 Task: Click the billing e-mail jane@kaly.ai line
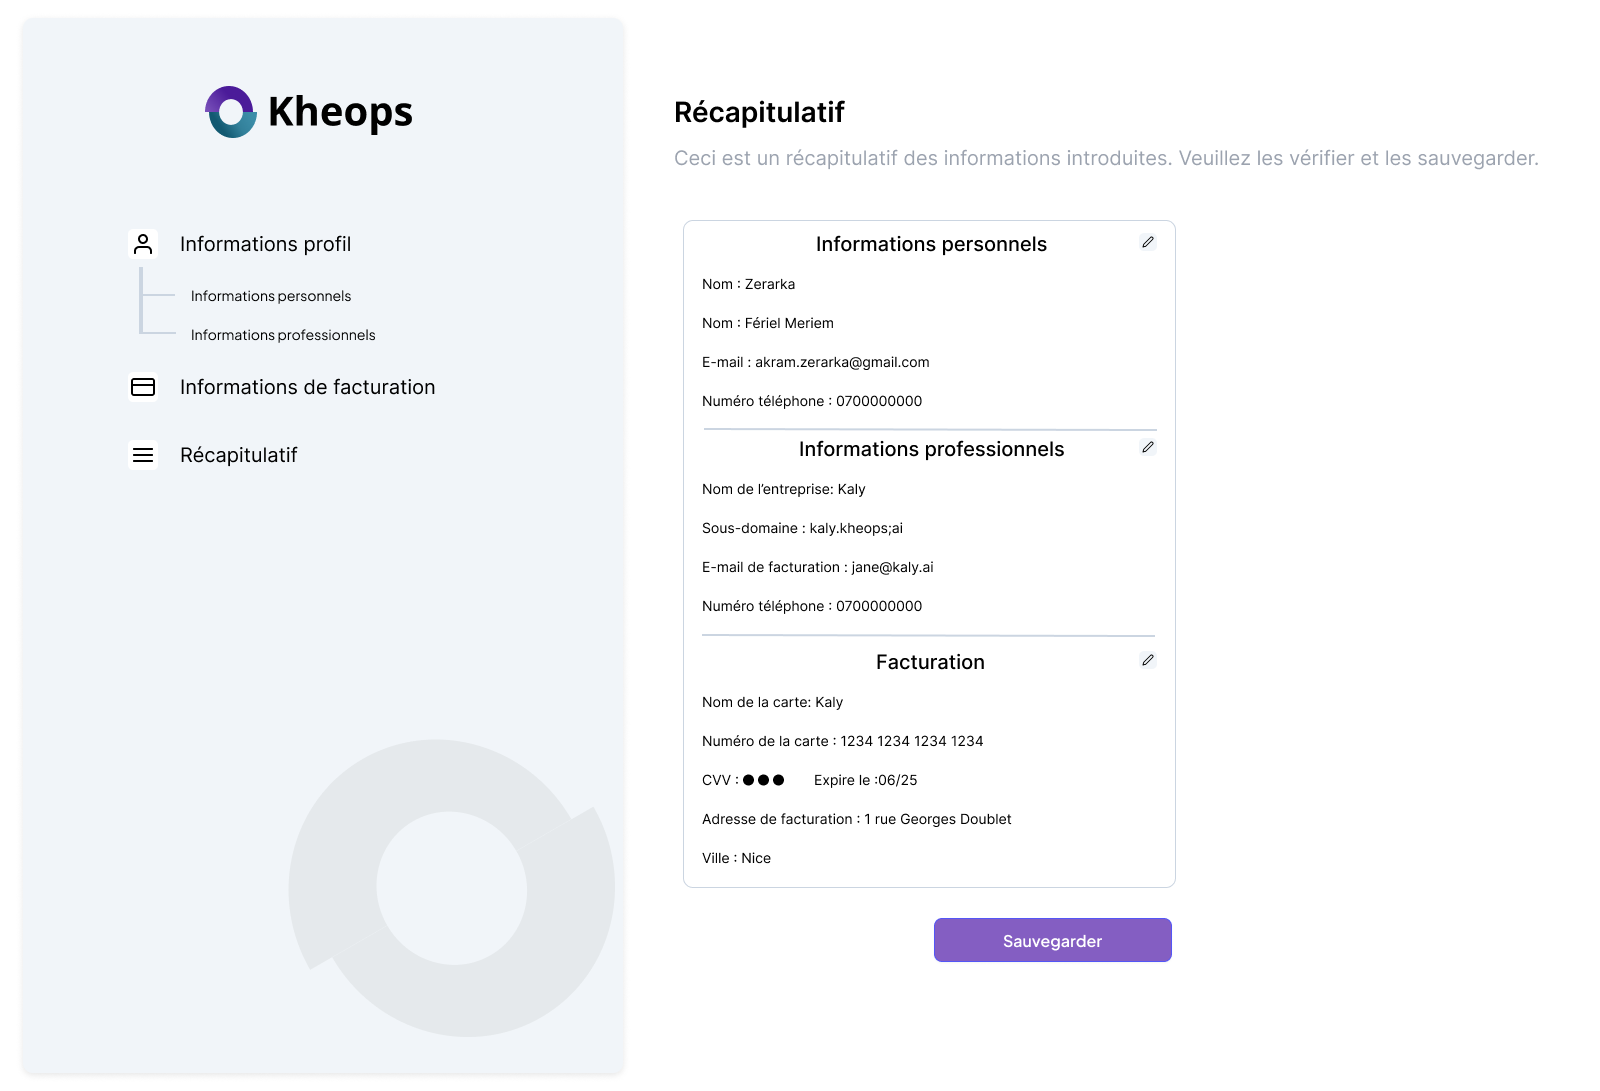817,567
